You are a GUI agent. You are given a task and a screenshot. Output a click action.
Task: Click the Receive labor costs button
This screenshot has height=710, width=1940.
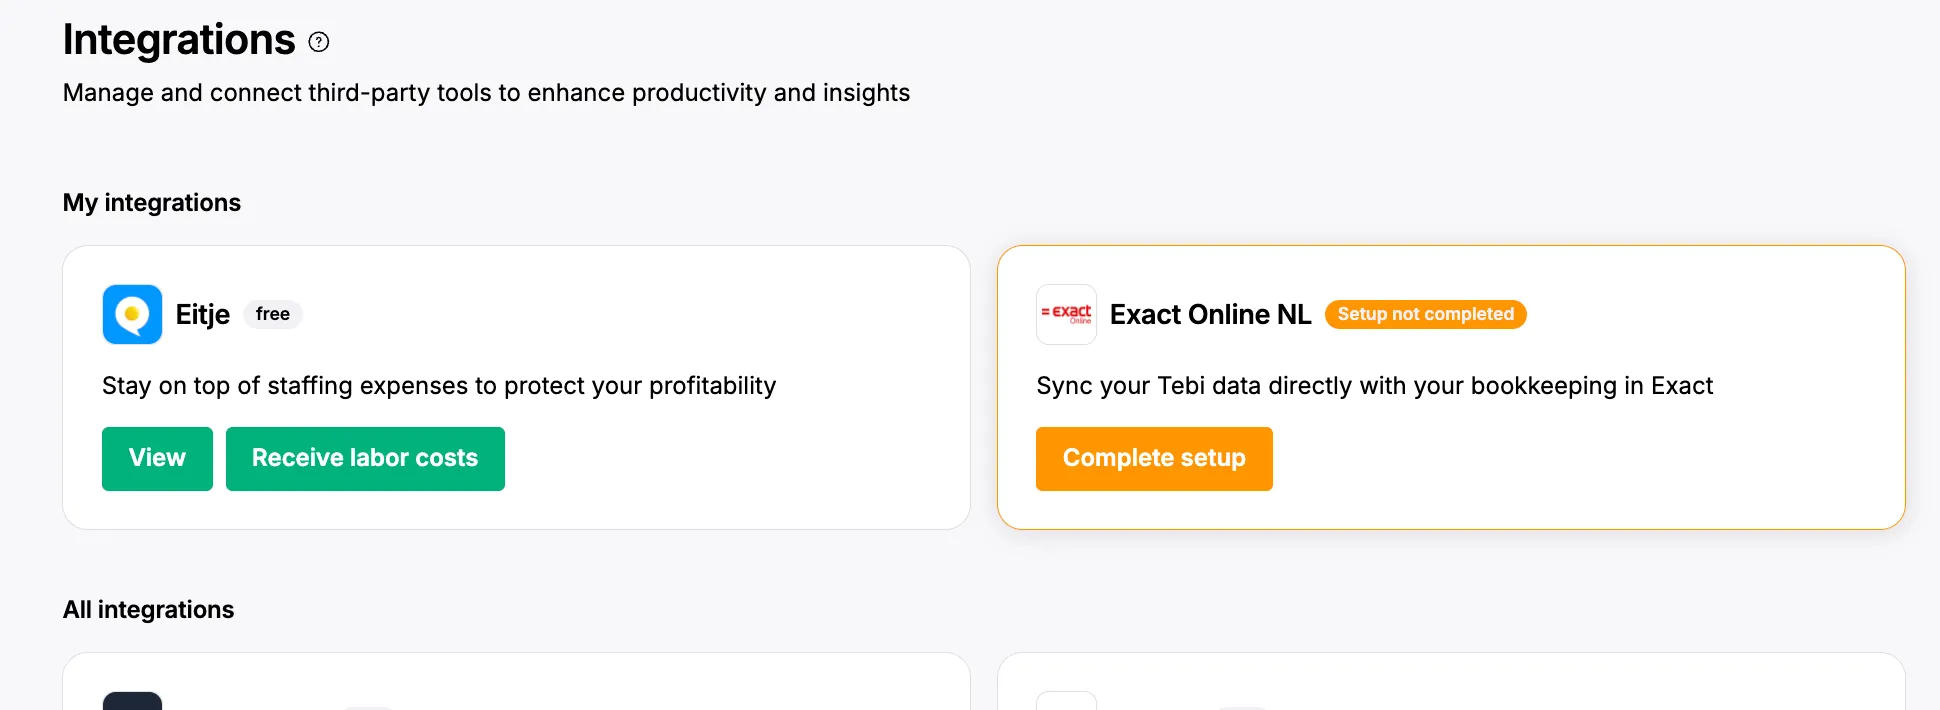pyautogui.click(x=365, y=458)
